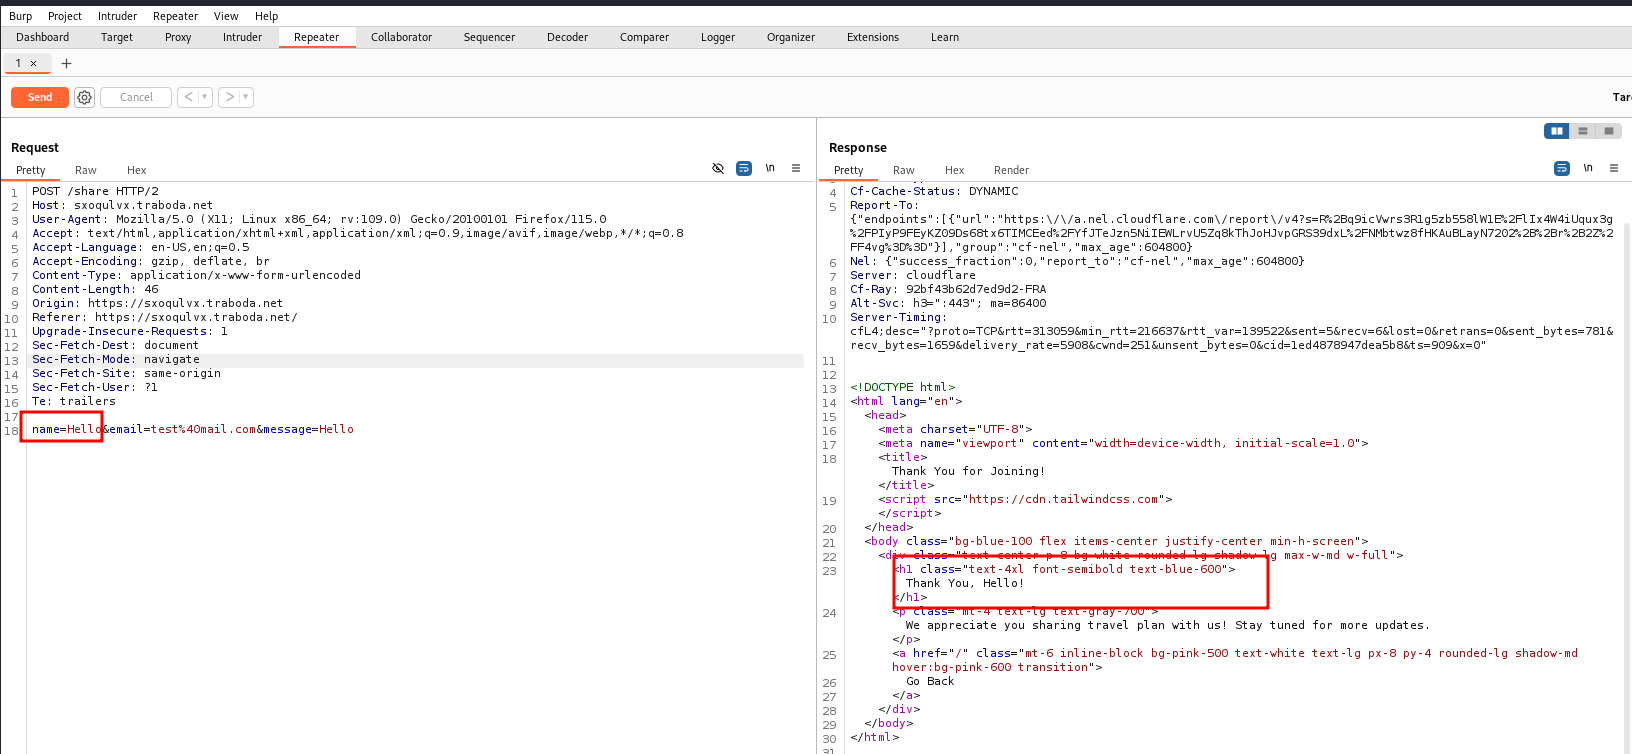The image size is (1632, 754).
Task: Open the back-history dropdown arrow
Action: click(205, 97)
